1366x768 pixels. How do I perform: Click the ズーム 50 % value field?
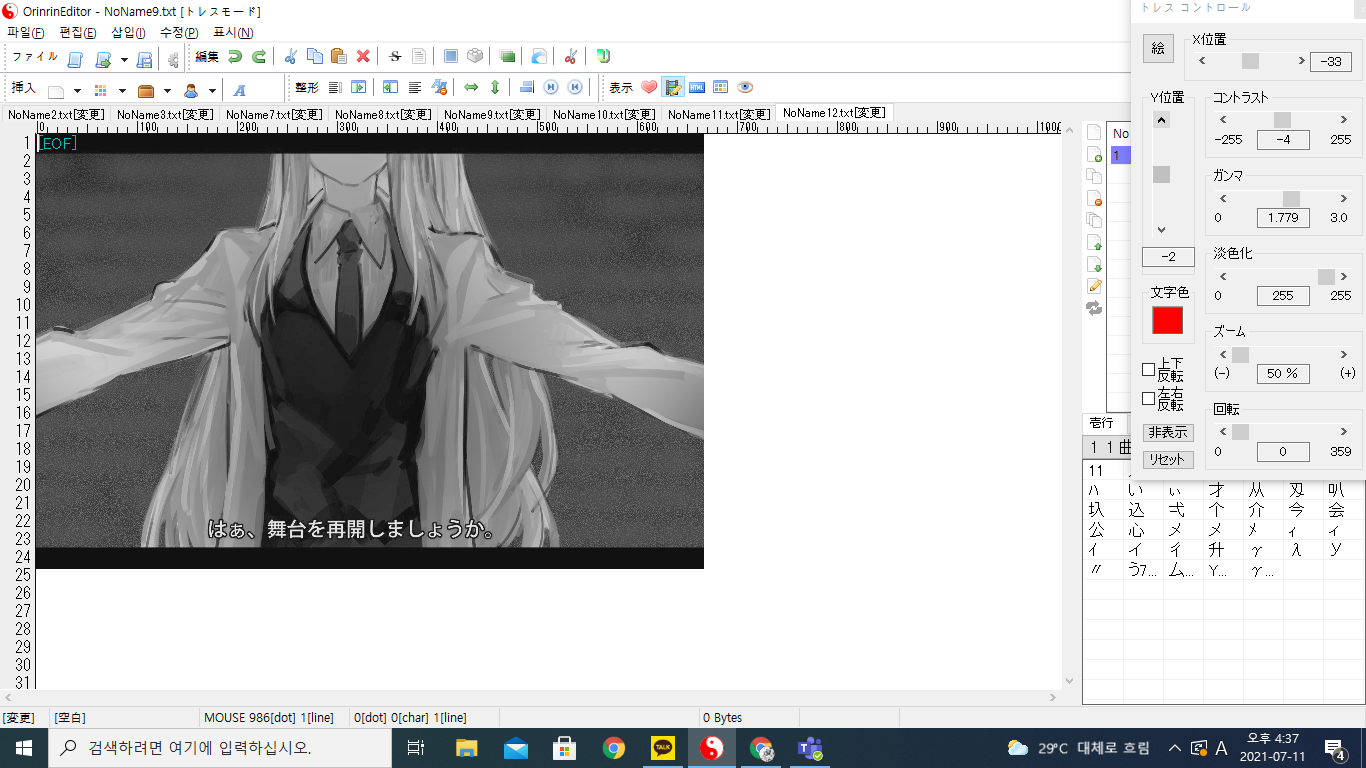pyautogui.click(x=1283, y=373)
